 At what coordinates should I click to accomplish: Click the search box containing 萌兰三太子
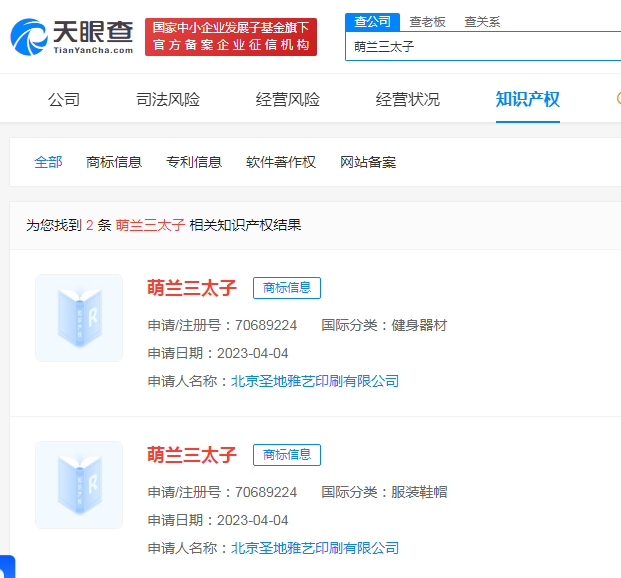483,46
